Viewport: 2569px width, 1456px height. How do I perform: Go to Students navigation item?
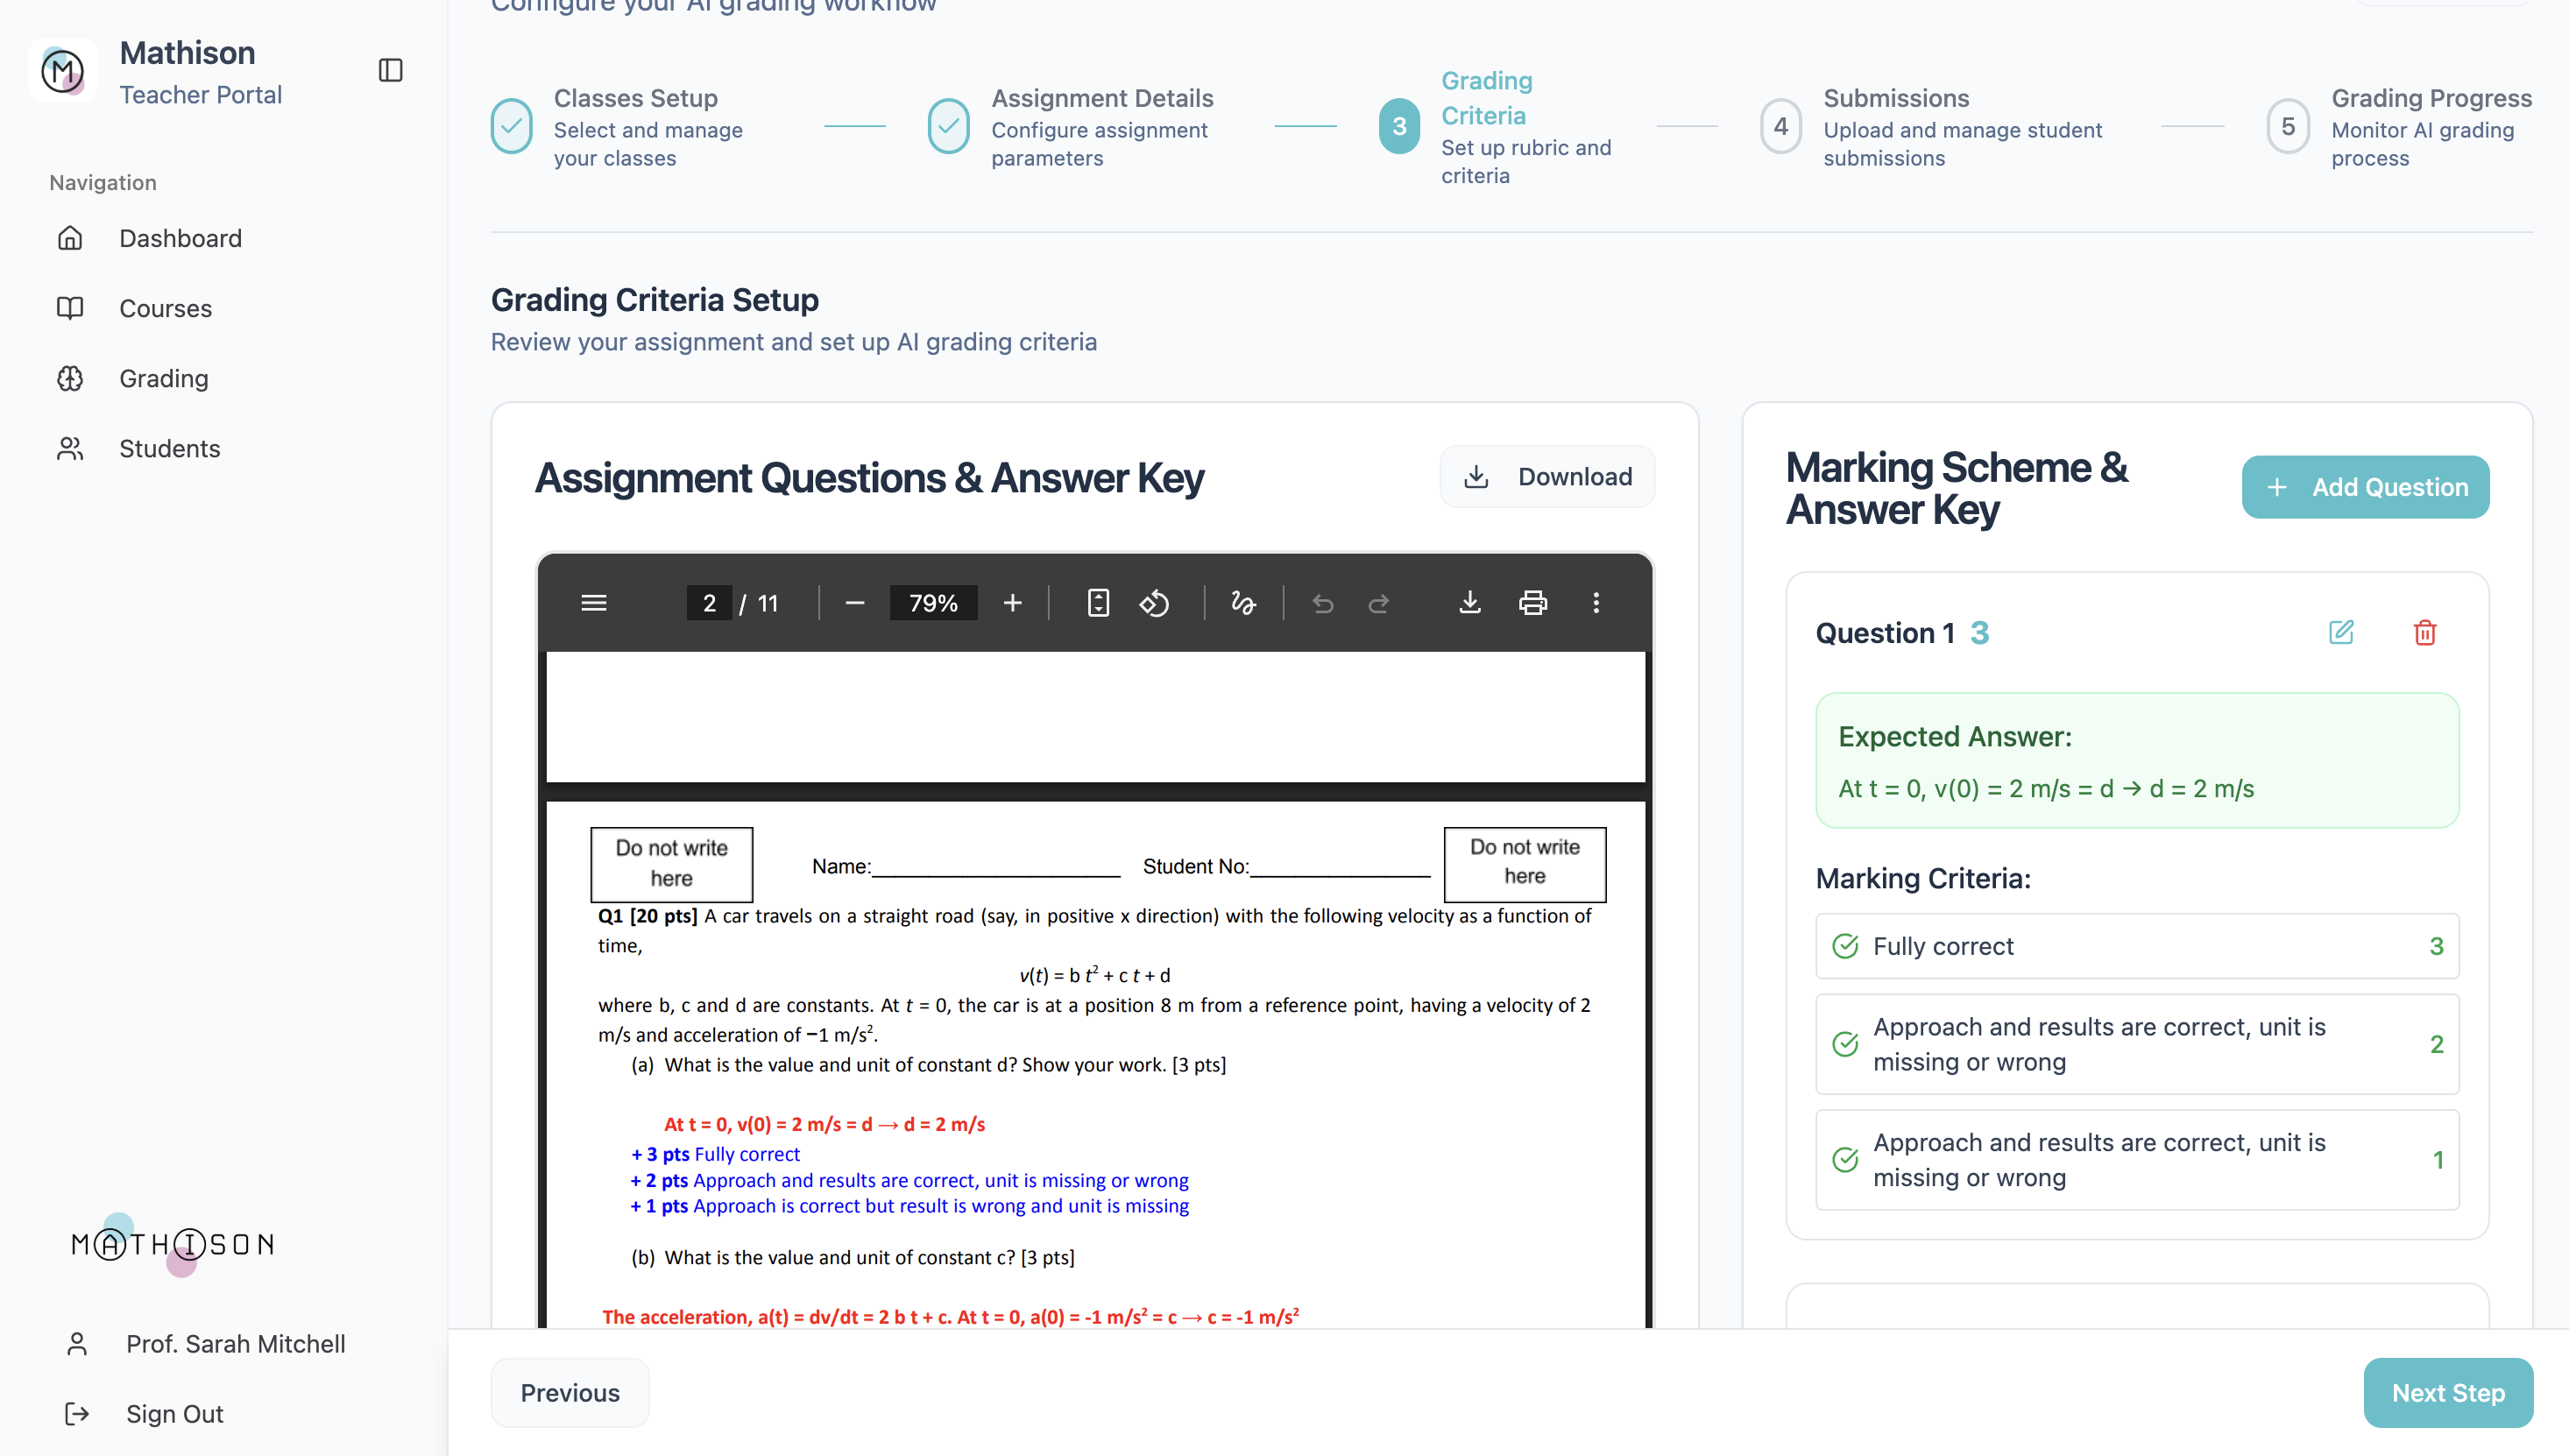coord(169,448)
